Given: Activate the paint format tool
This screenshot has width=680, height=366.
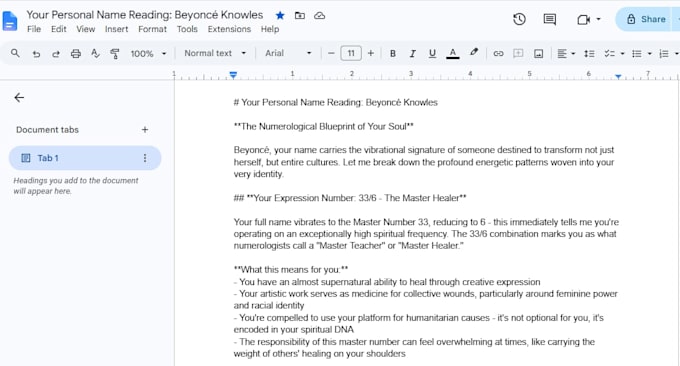Looking at the screenshot, I should pyautogui.click(x=114, y=53).
